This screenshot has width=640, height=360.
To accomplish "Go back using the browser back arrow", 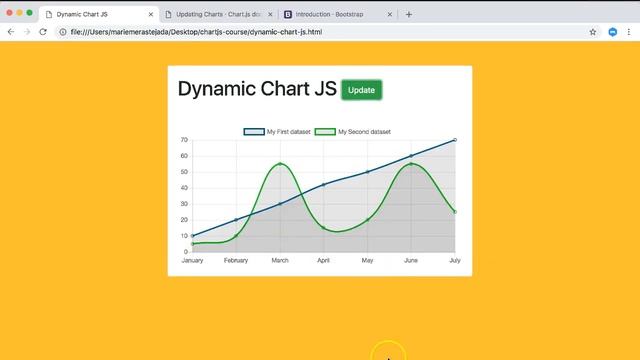I will (11, 32).
